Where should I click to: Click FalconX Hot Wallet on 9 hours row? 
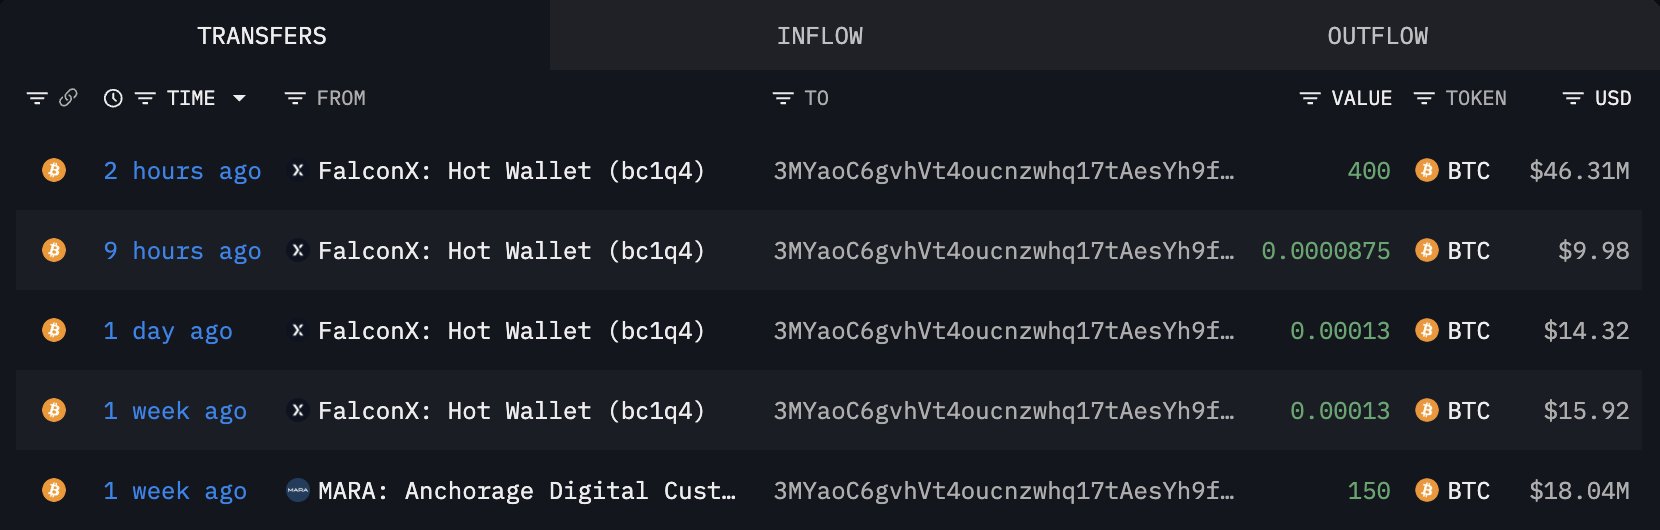pyautogui.click(x=510, y=251)
